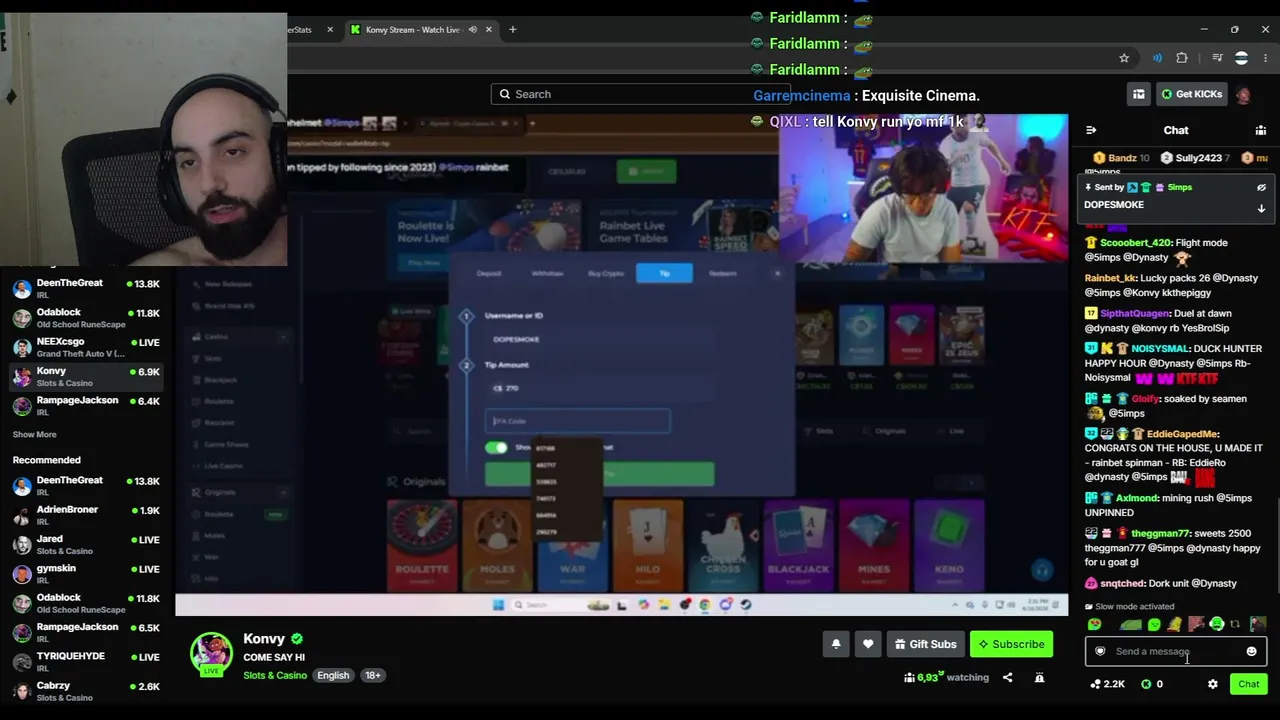Open the Chrome profile icon

[x=1241, y=58]
